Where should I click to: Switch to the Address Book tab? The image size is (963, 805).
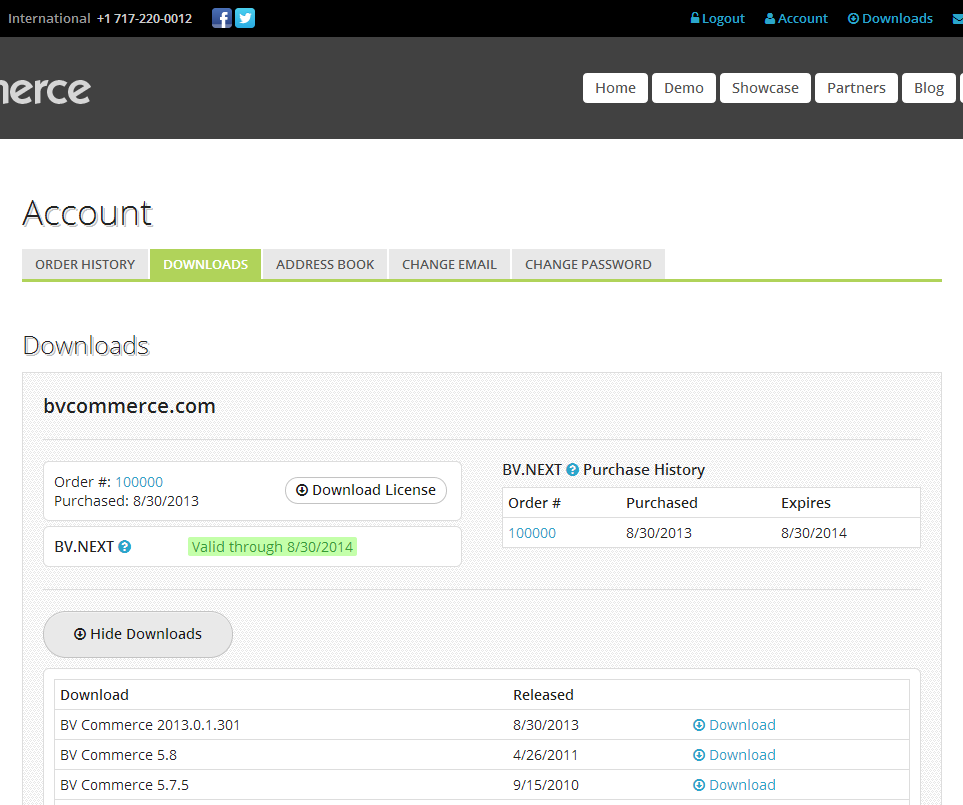click(x=325, y=265)
